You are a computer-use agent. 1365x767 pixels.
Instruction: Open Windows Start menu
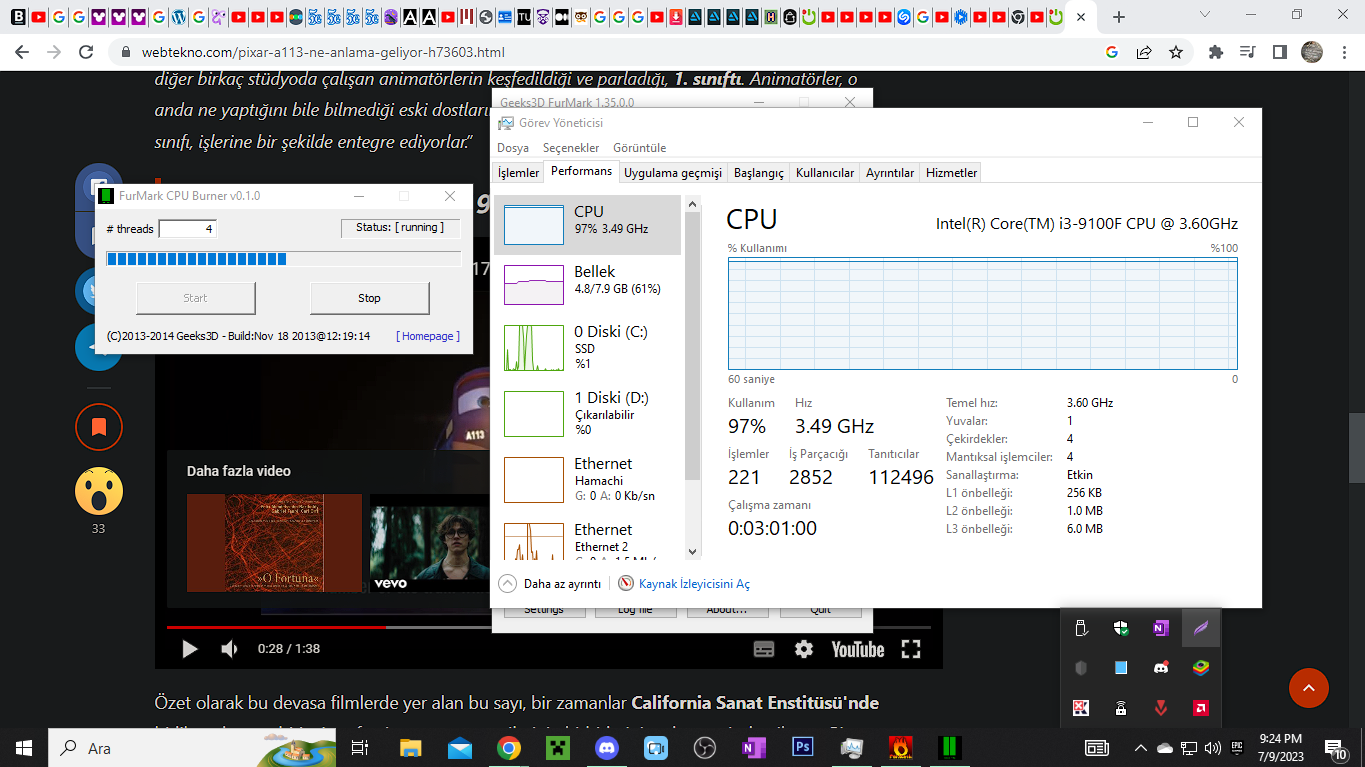pyautogui.click(x=24, y=747)
